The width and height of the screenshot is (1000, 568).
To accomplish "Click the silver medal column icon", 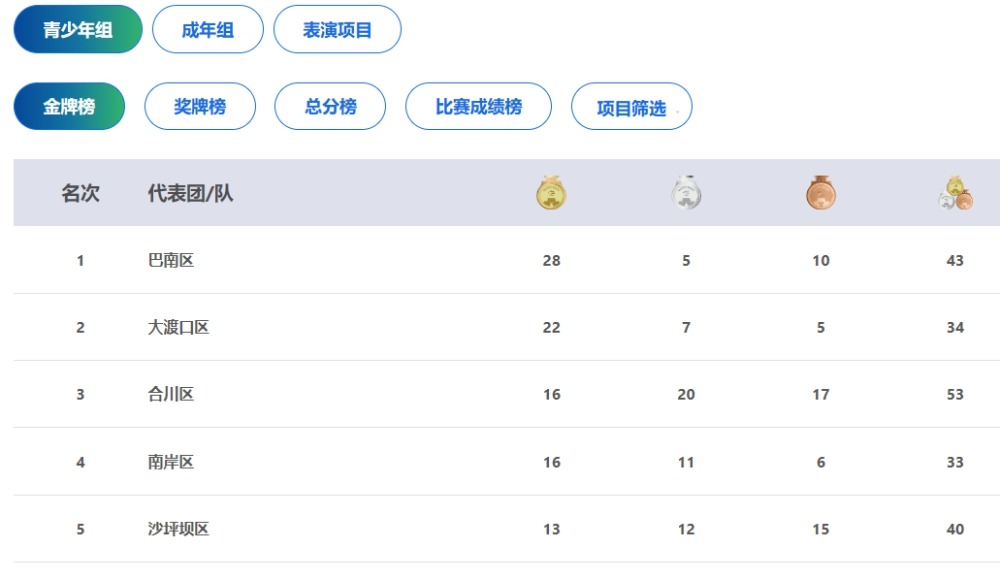I will [686, 193].
